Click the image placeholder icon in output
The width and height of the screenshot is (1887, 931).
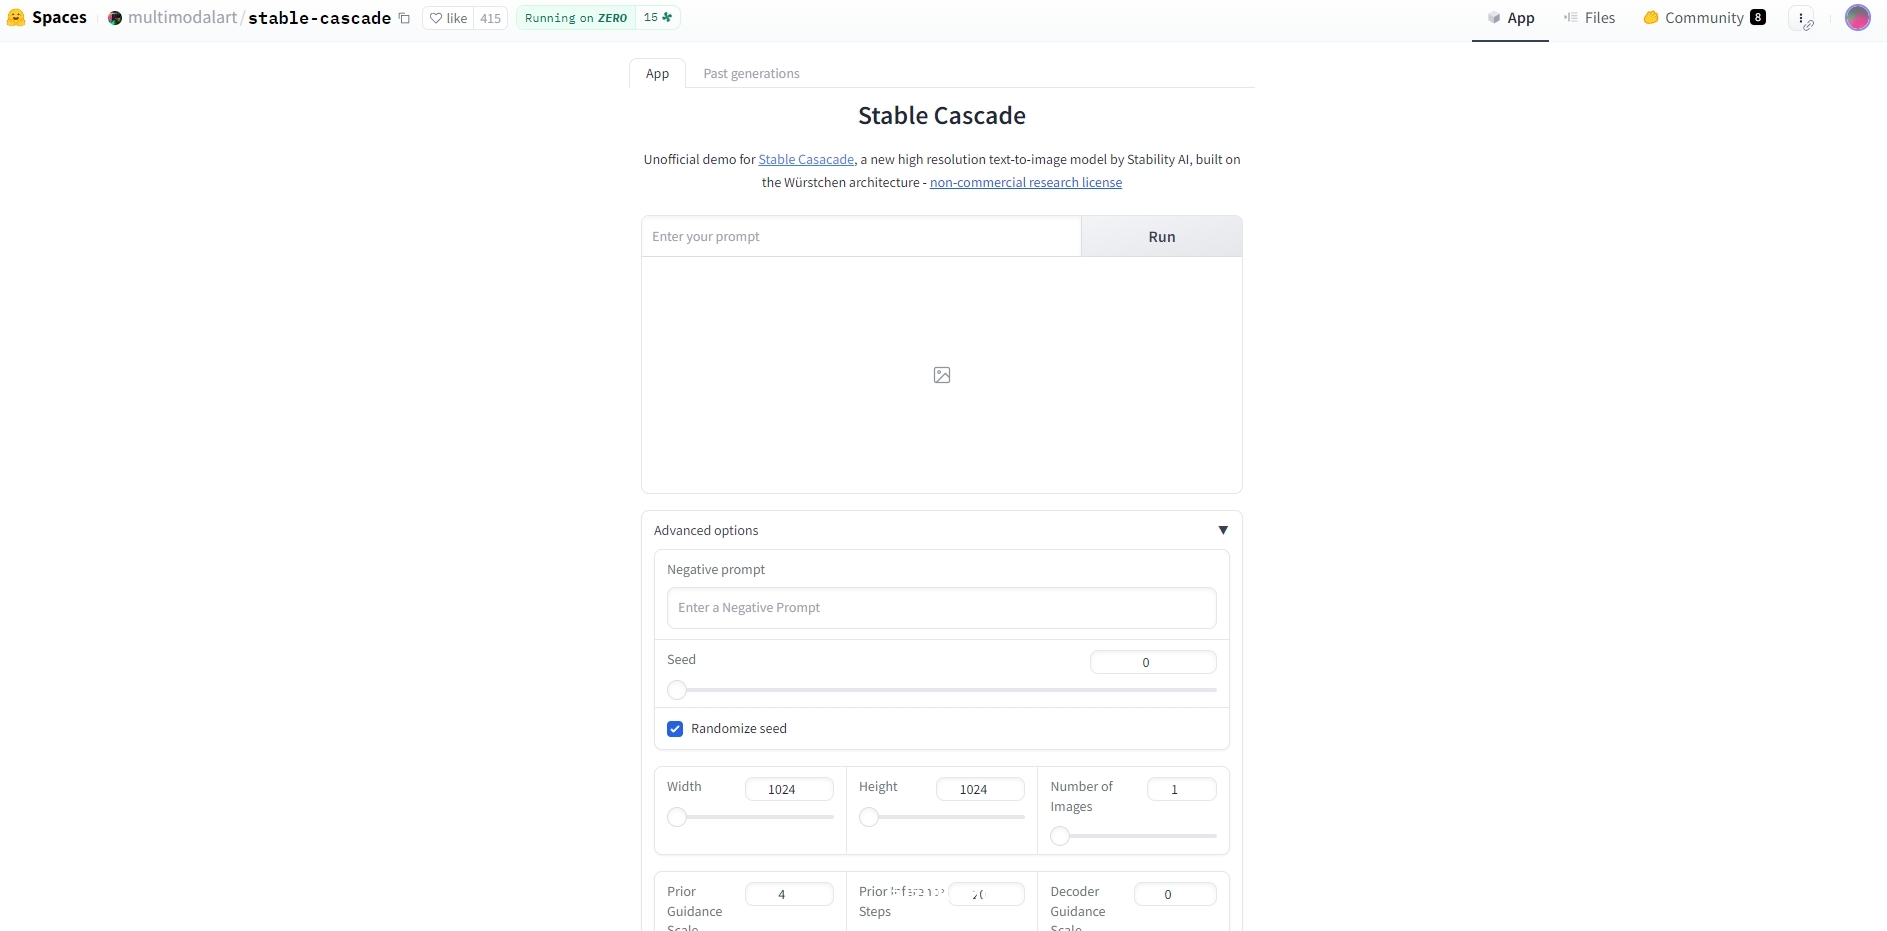point(942,375)
